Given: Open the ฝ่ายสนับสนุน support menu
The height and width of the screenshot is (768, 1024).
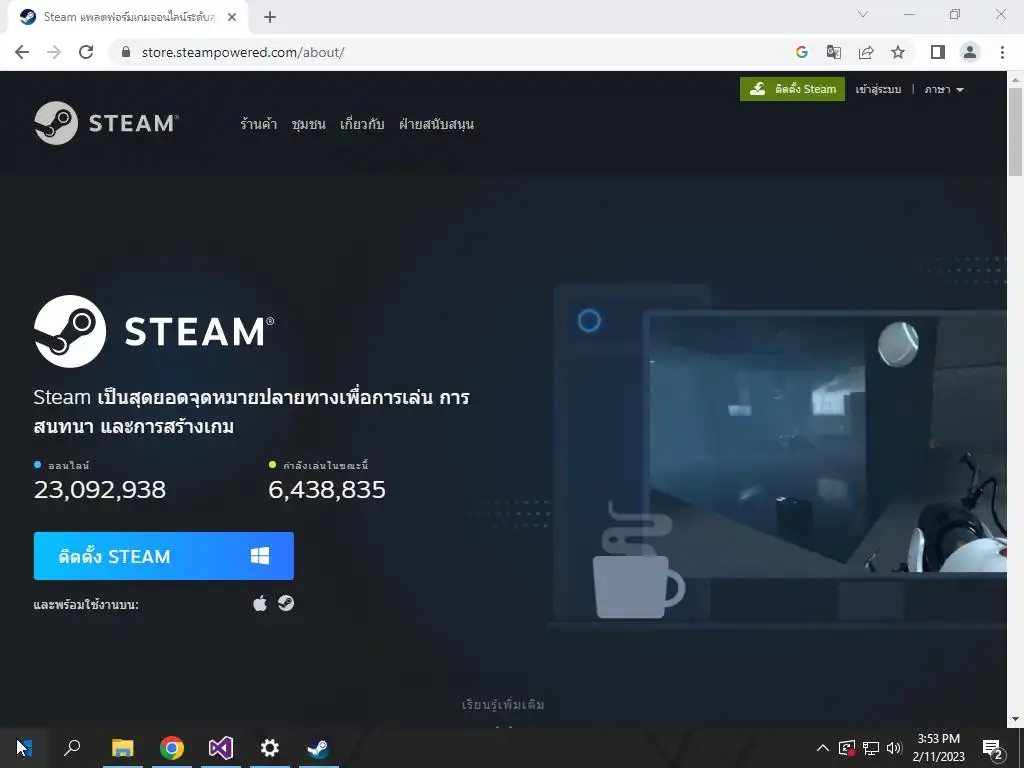Looking at the screenshot, I should click(436, 124).
